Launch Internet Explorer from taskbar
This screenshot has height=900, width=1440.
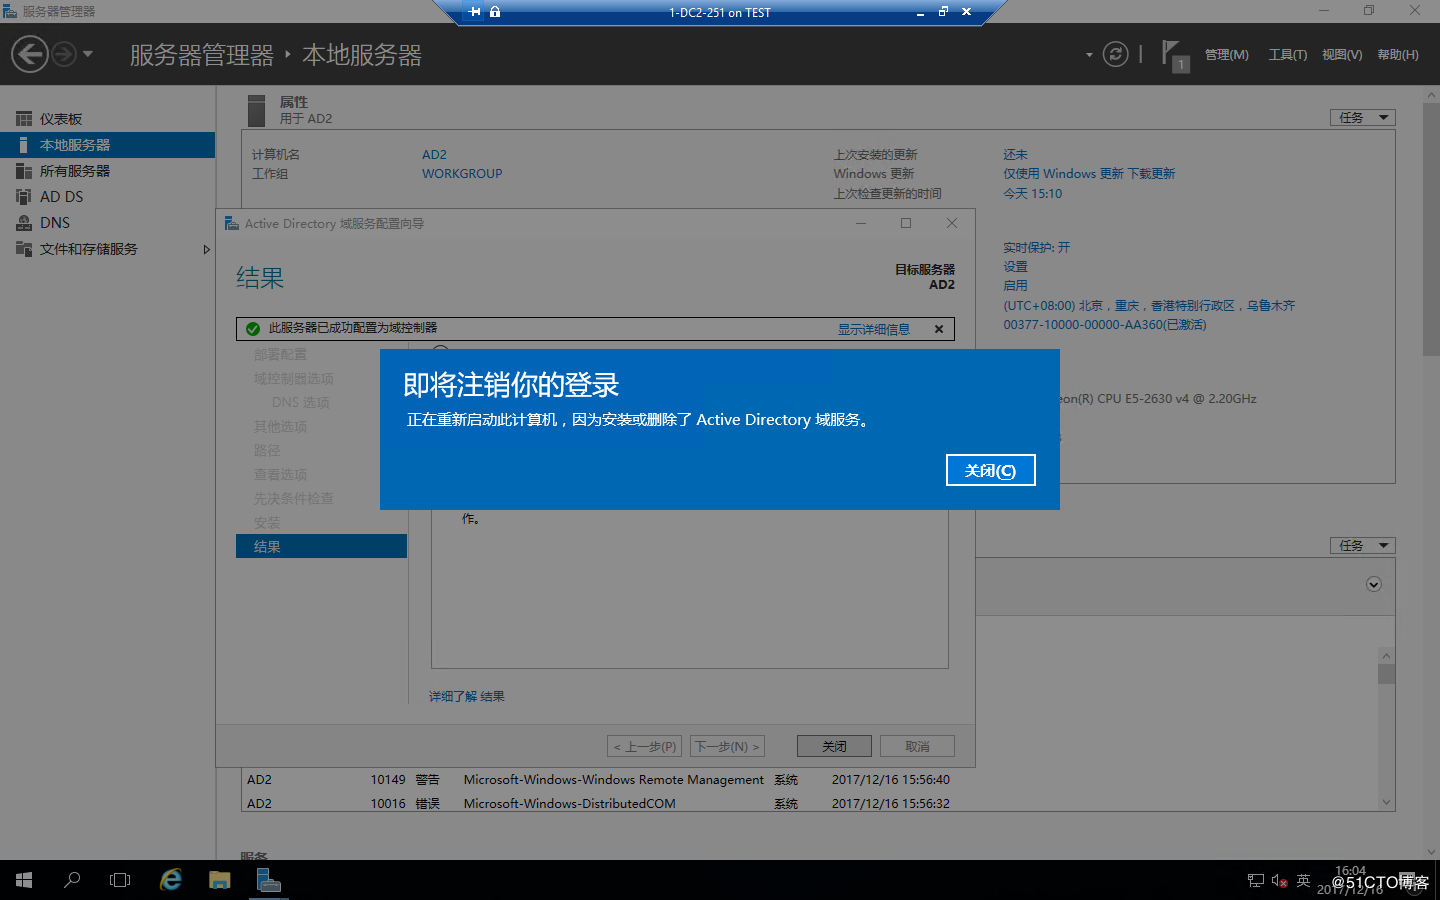click(x=171, y=880)
